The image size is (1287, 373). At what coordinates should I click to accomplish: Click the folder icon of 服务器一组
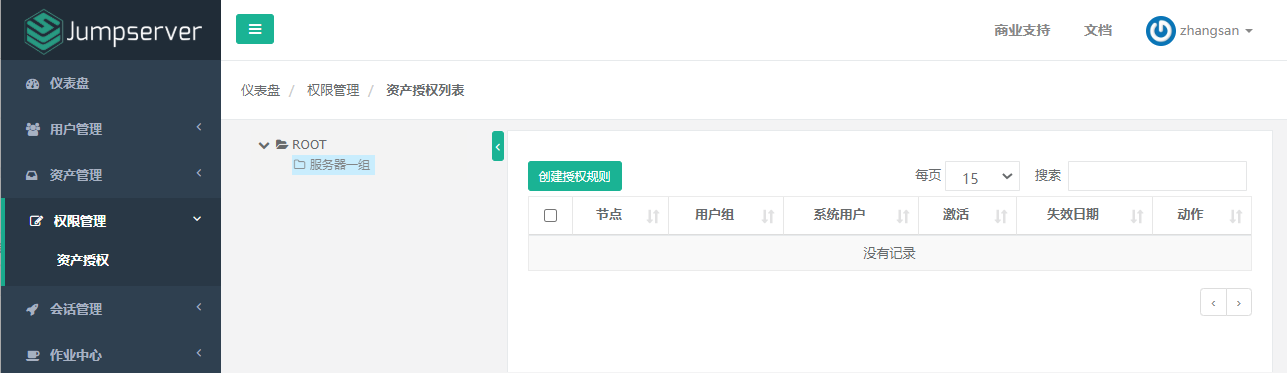pos(299,165)
